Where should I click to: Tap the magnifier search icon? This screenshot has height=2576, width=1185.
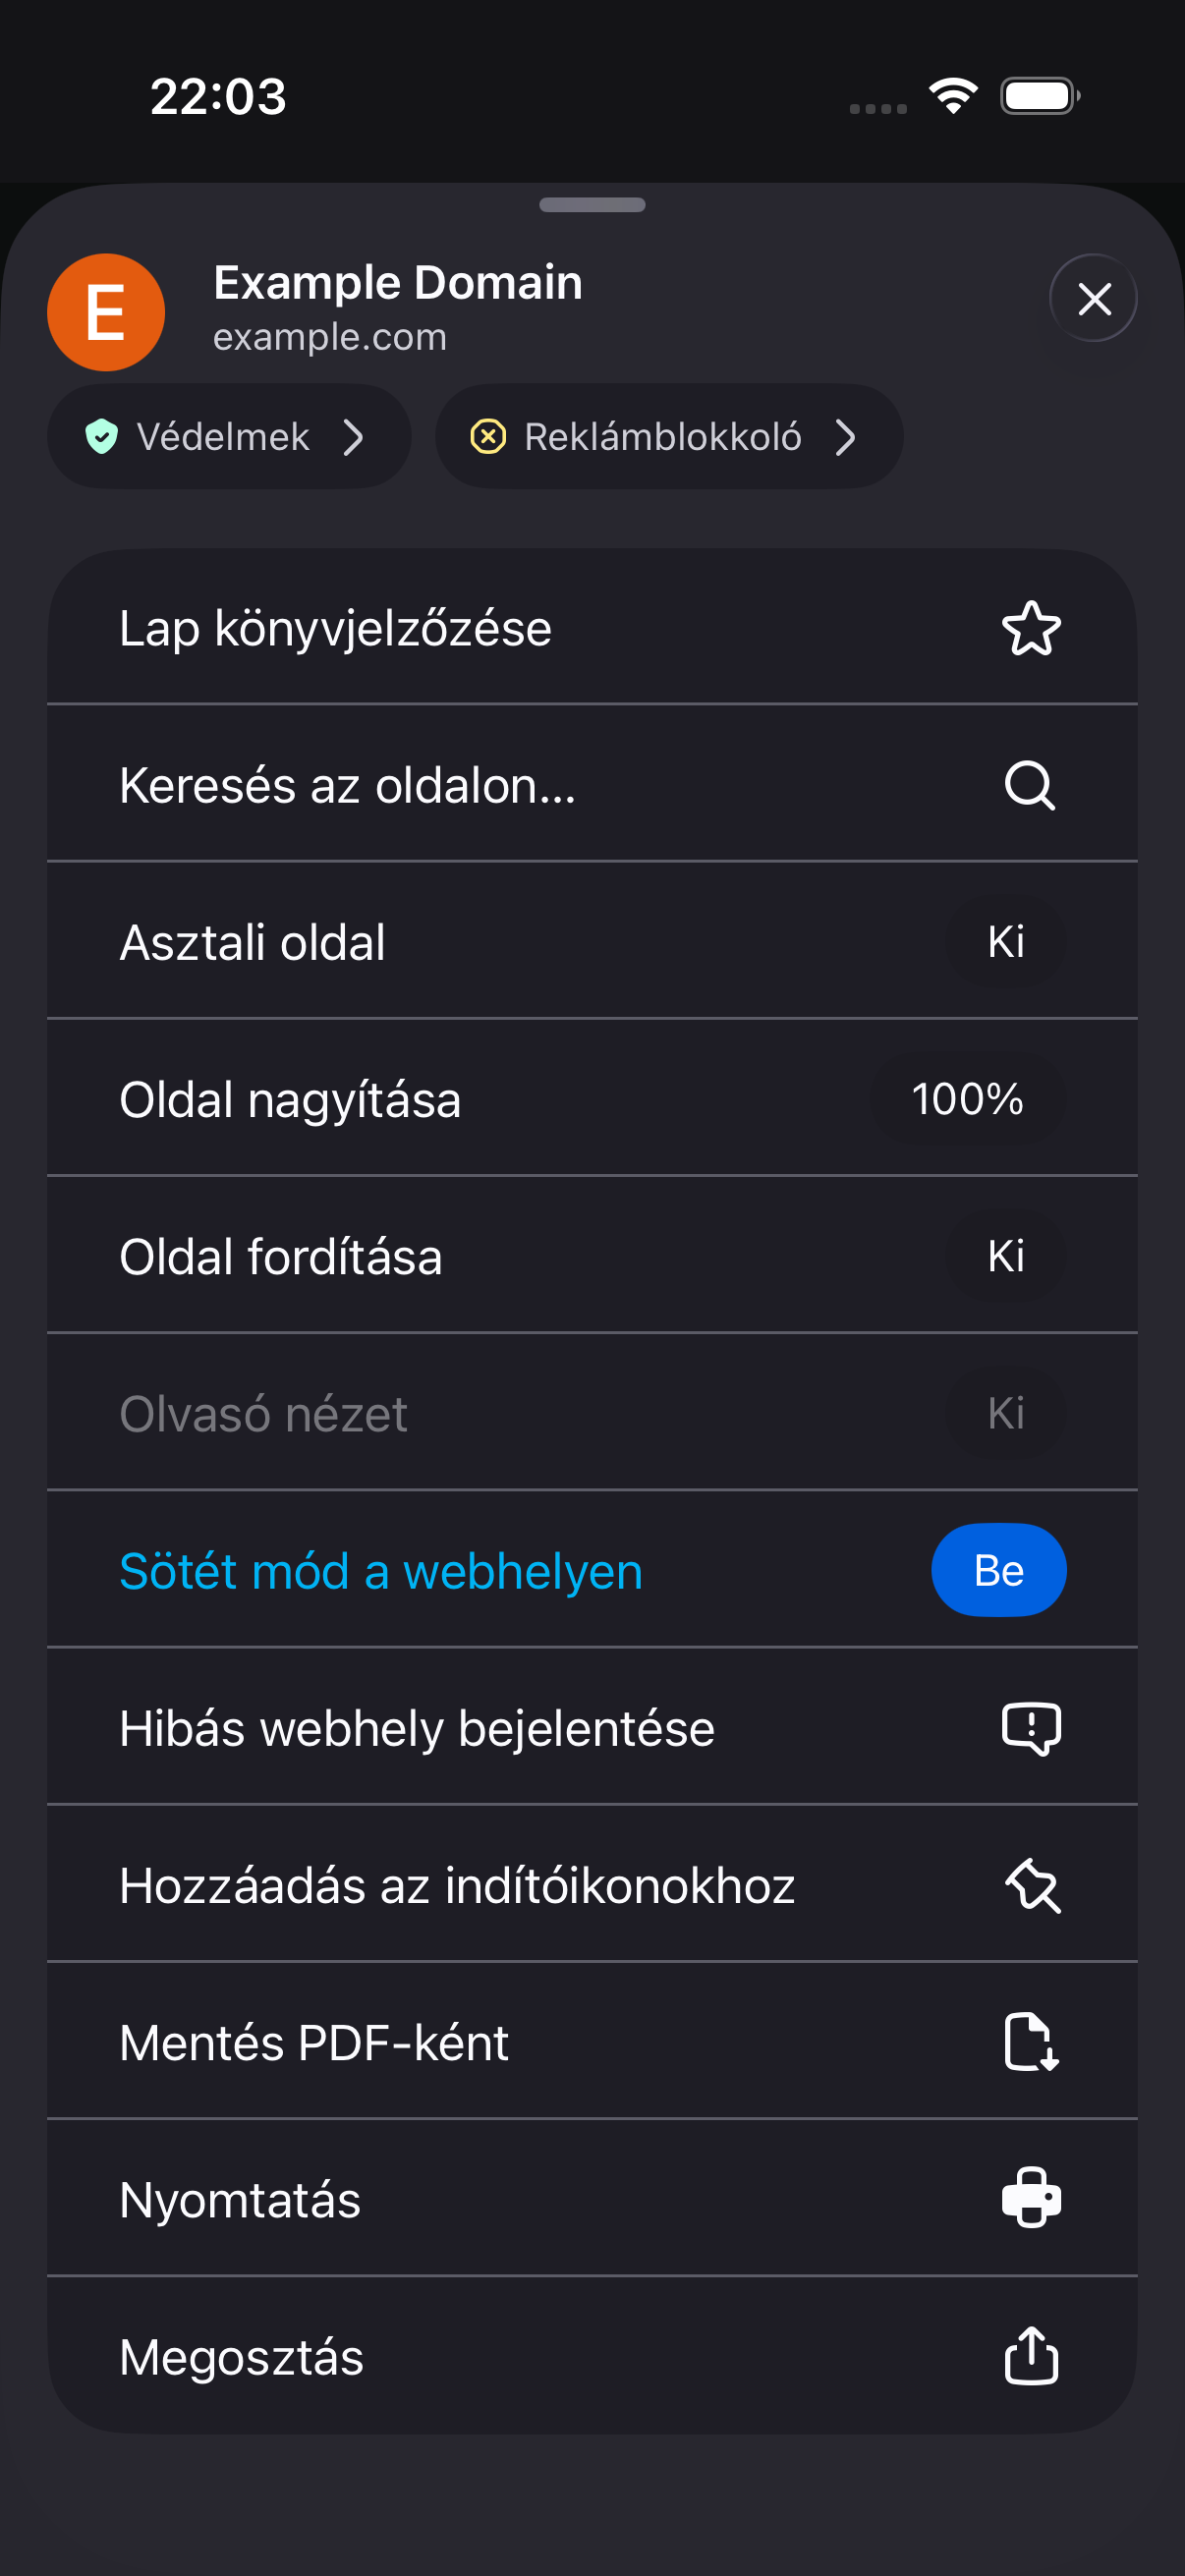coord(1030,785)
